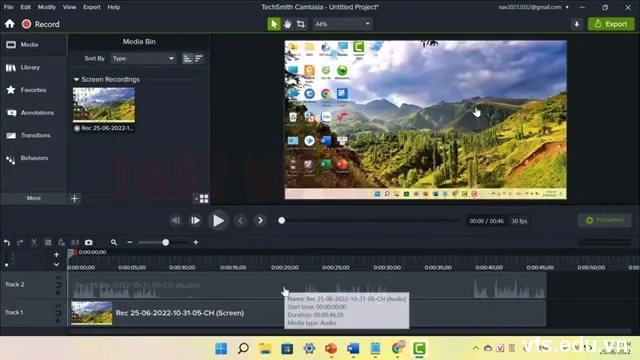Viewport: 640px width, 360px height.
Task: Go to Camtasia home screen icon
Action: coord(9,24)
